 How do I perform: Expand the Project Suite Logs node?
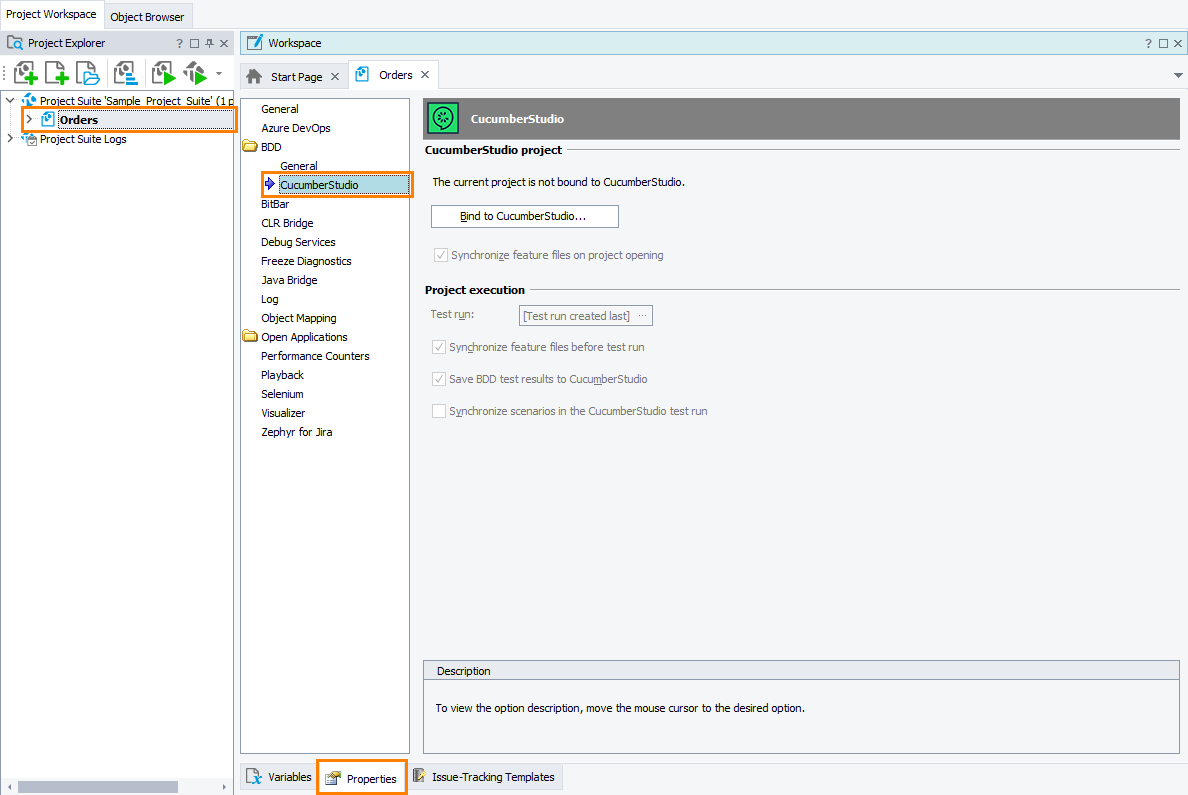[10, 139]
